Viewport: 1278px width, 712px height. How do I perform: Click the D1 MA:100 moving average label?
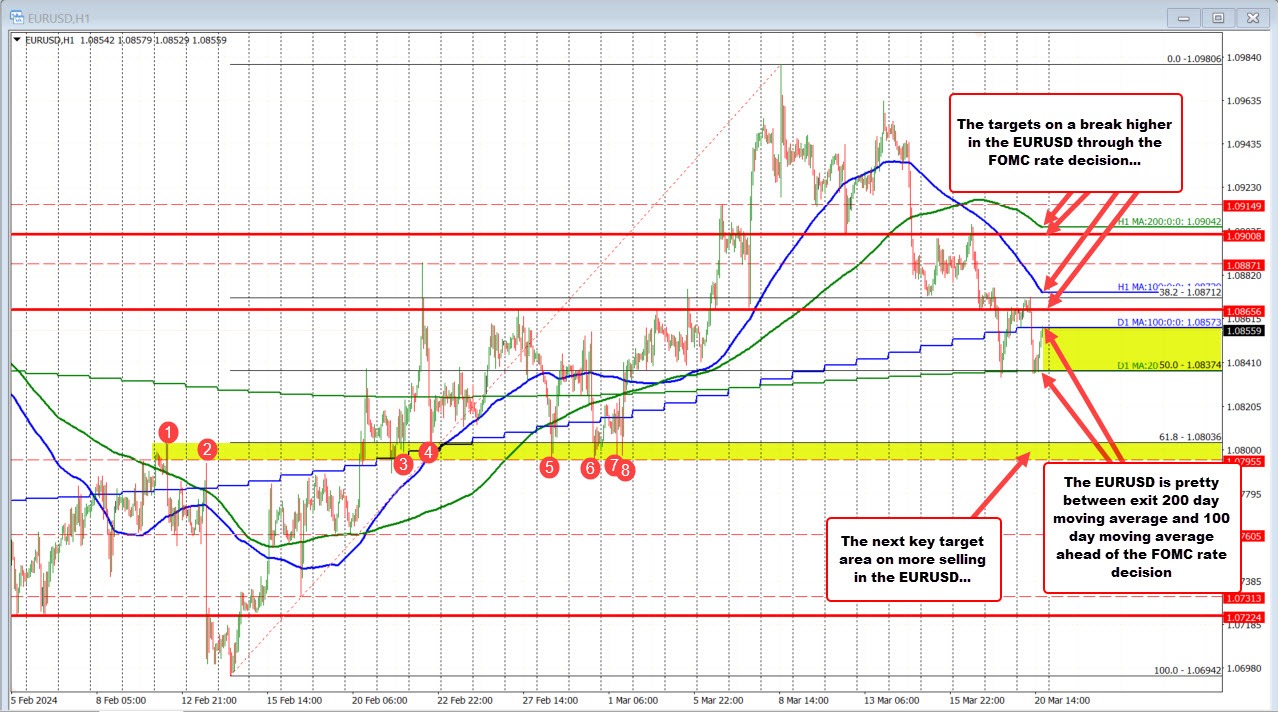pyautogui.click(x=1168, y=323)
